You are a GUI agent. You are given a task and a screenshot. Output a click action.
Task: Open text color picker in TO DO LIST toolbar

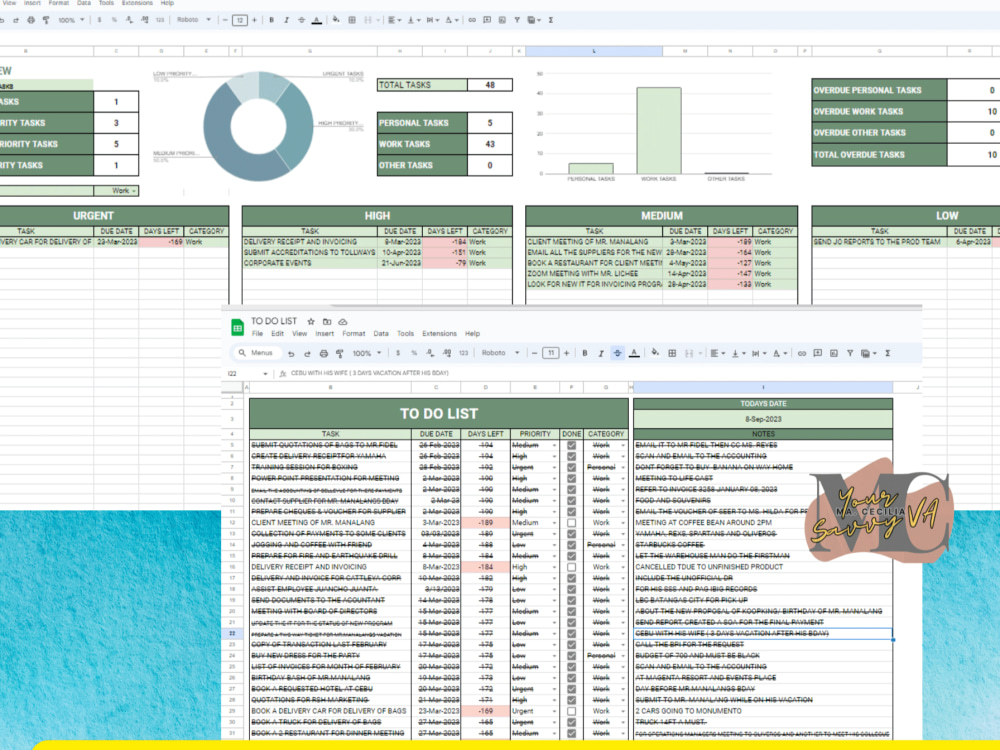[634, 353]
